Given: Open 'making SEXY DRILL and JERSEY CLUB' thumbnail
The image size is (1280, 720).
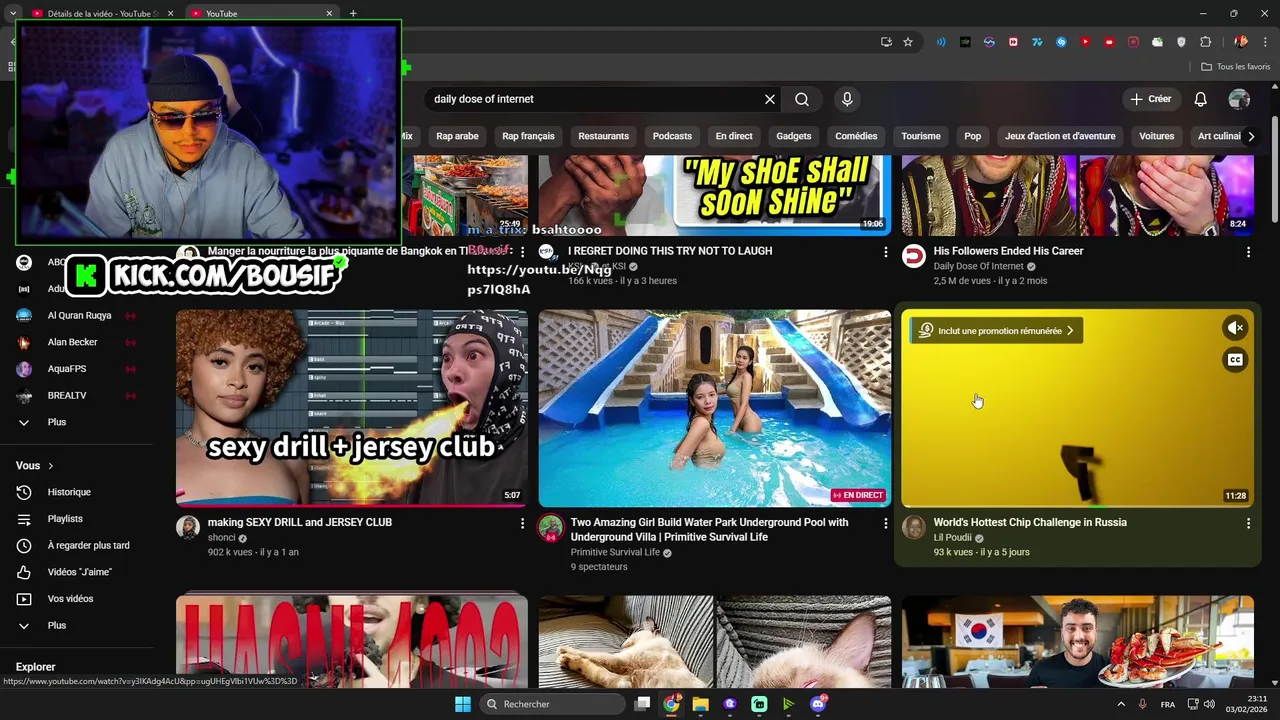Looking at the screenshot, I should click(x=352, y=408).
